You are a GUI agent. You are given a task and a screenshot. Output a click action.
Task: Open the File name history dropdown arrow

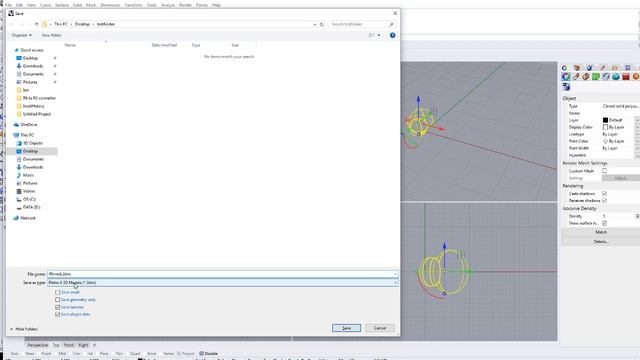coord(395,274)
